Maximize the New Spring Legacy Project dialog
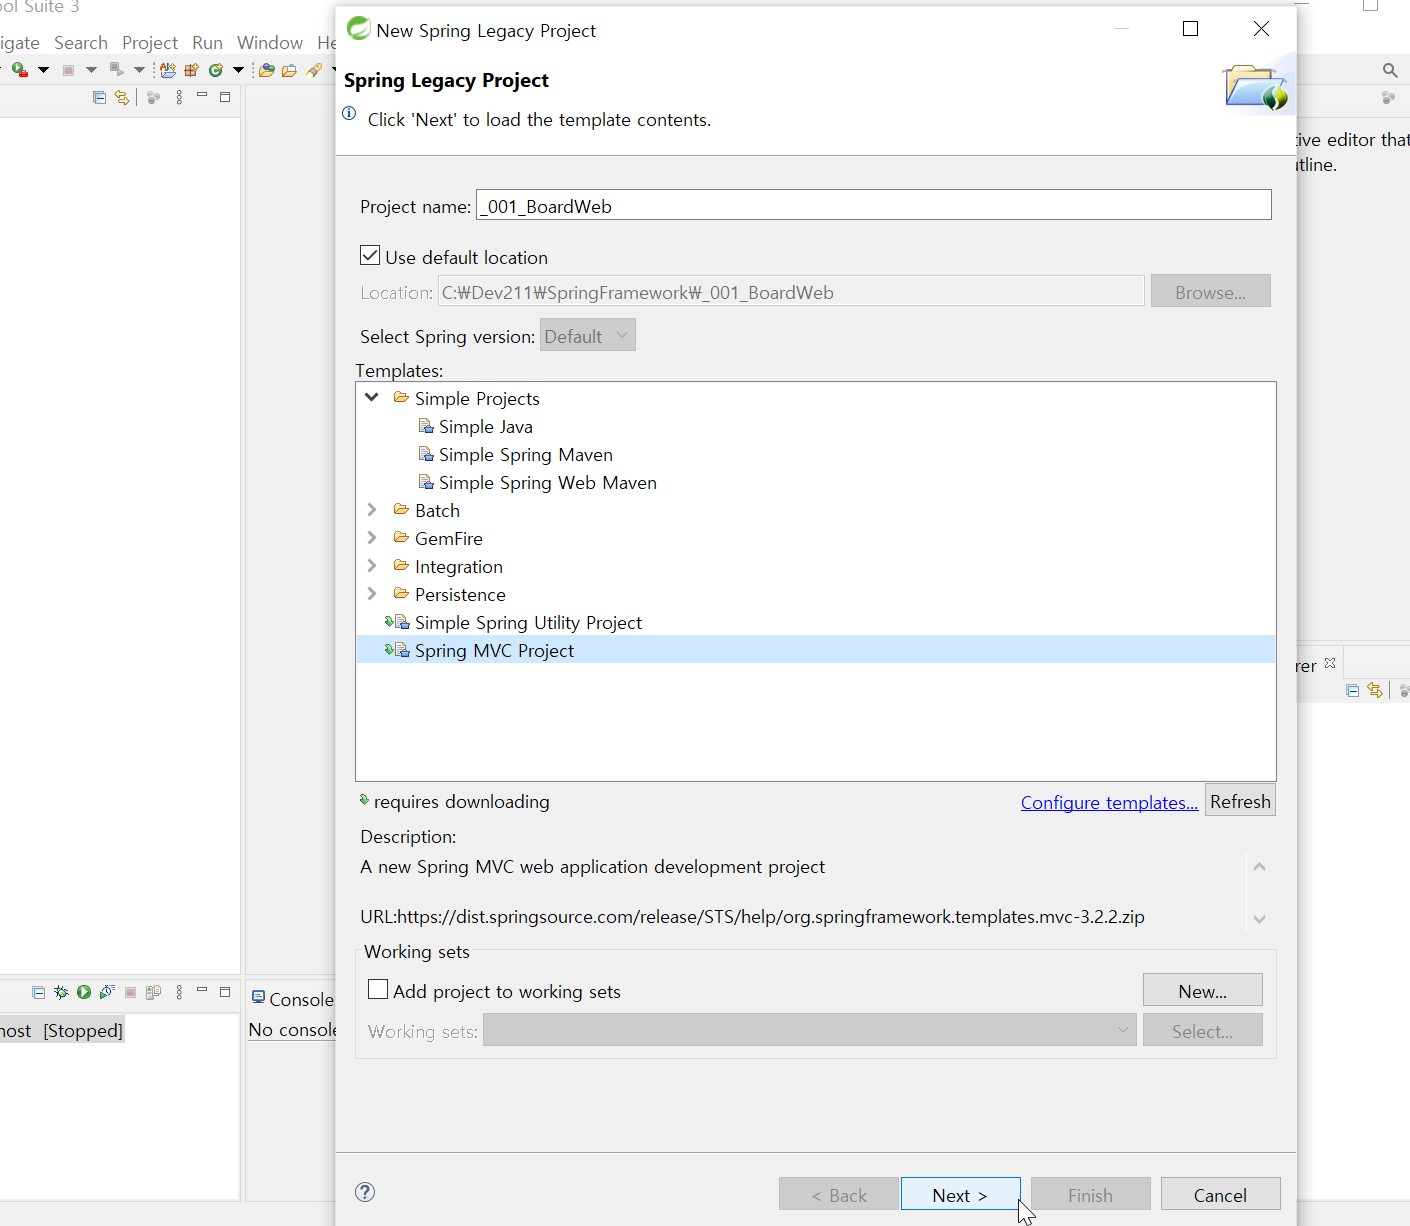 pos(1190,29)
